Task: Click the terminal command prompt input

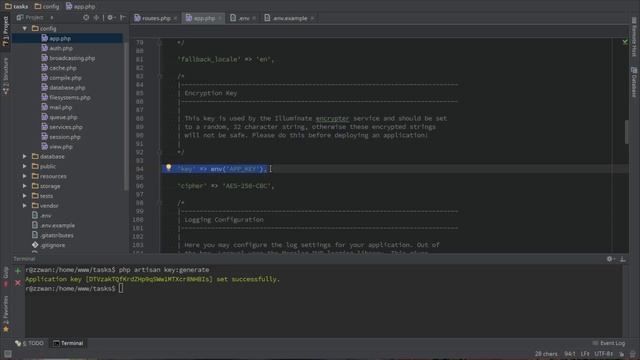Action: pos(121,288)
